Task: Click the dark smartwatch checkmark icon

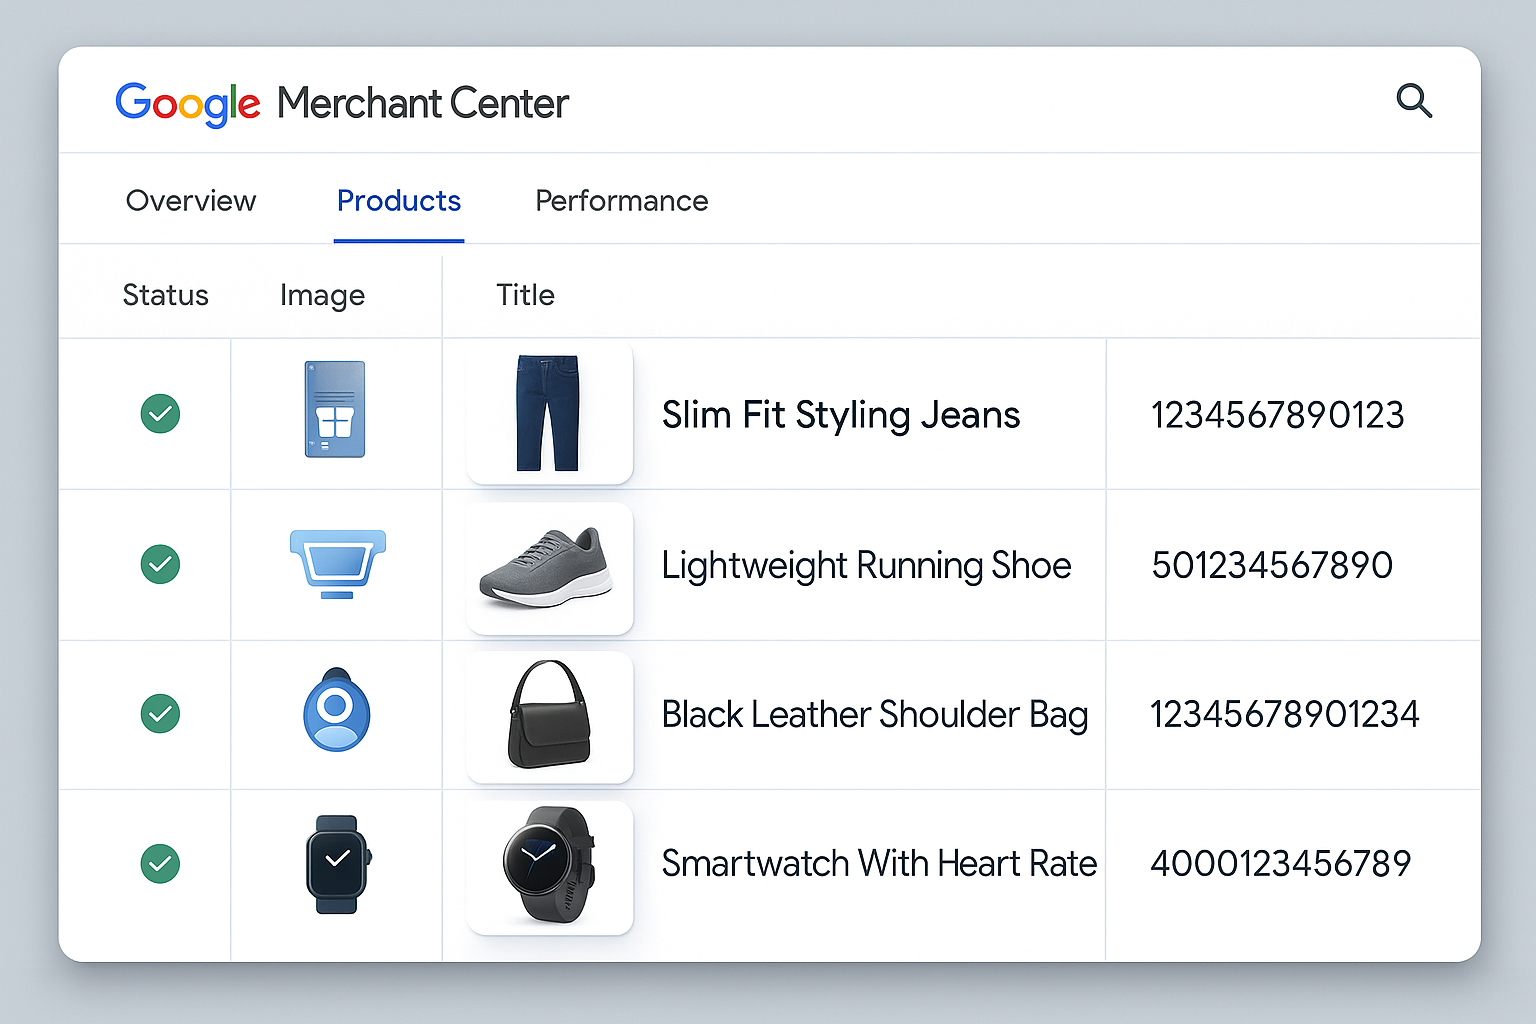Action: click(338, 863)
